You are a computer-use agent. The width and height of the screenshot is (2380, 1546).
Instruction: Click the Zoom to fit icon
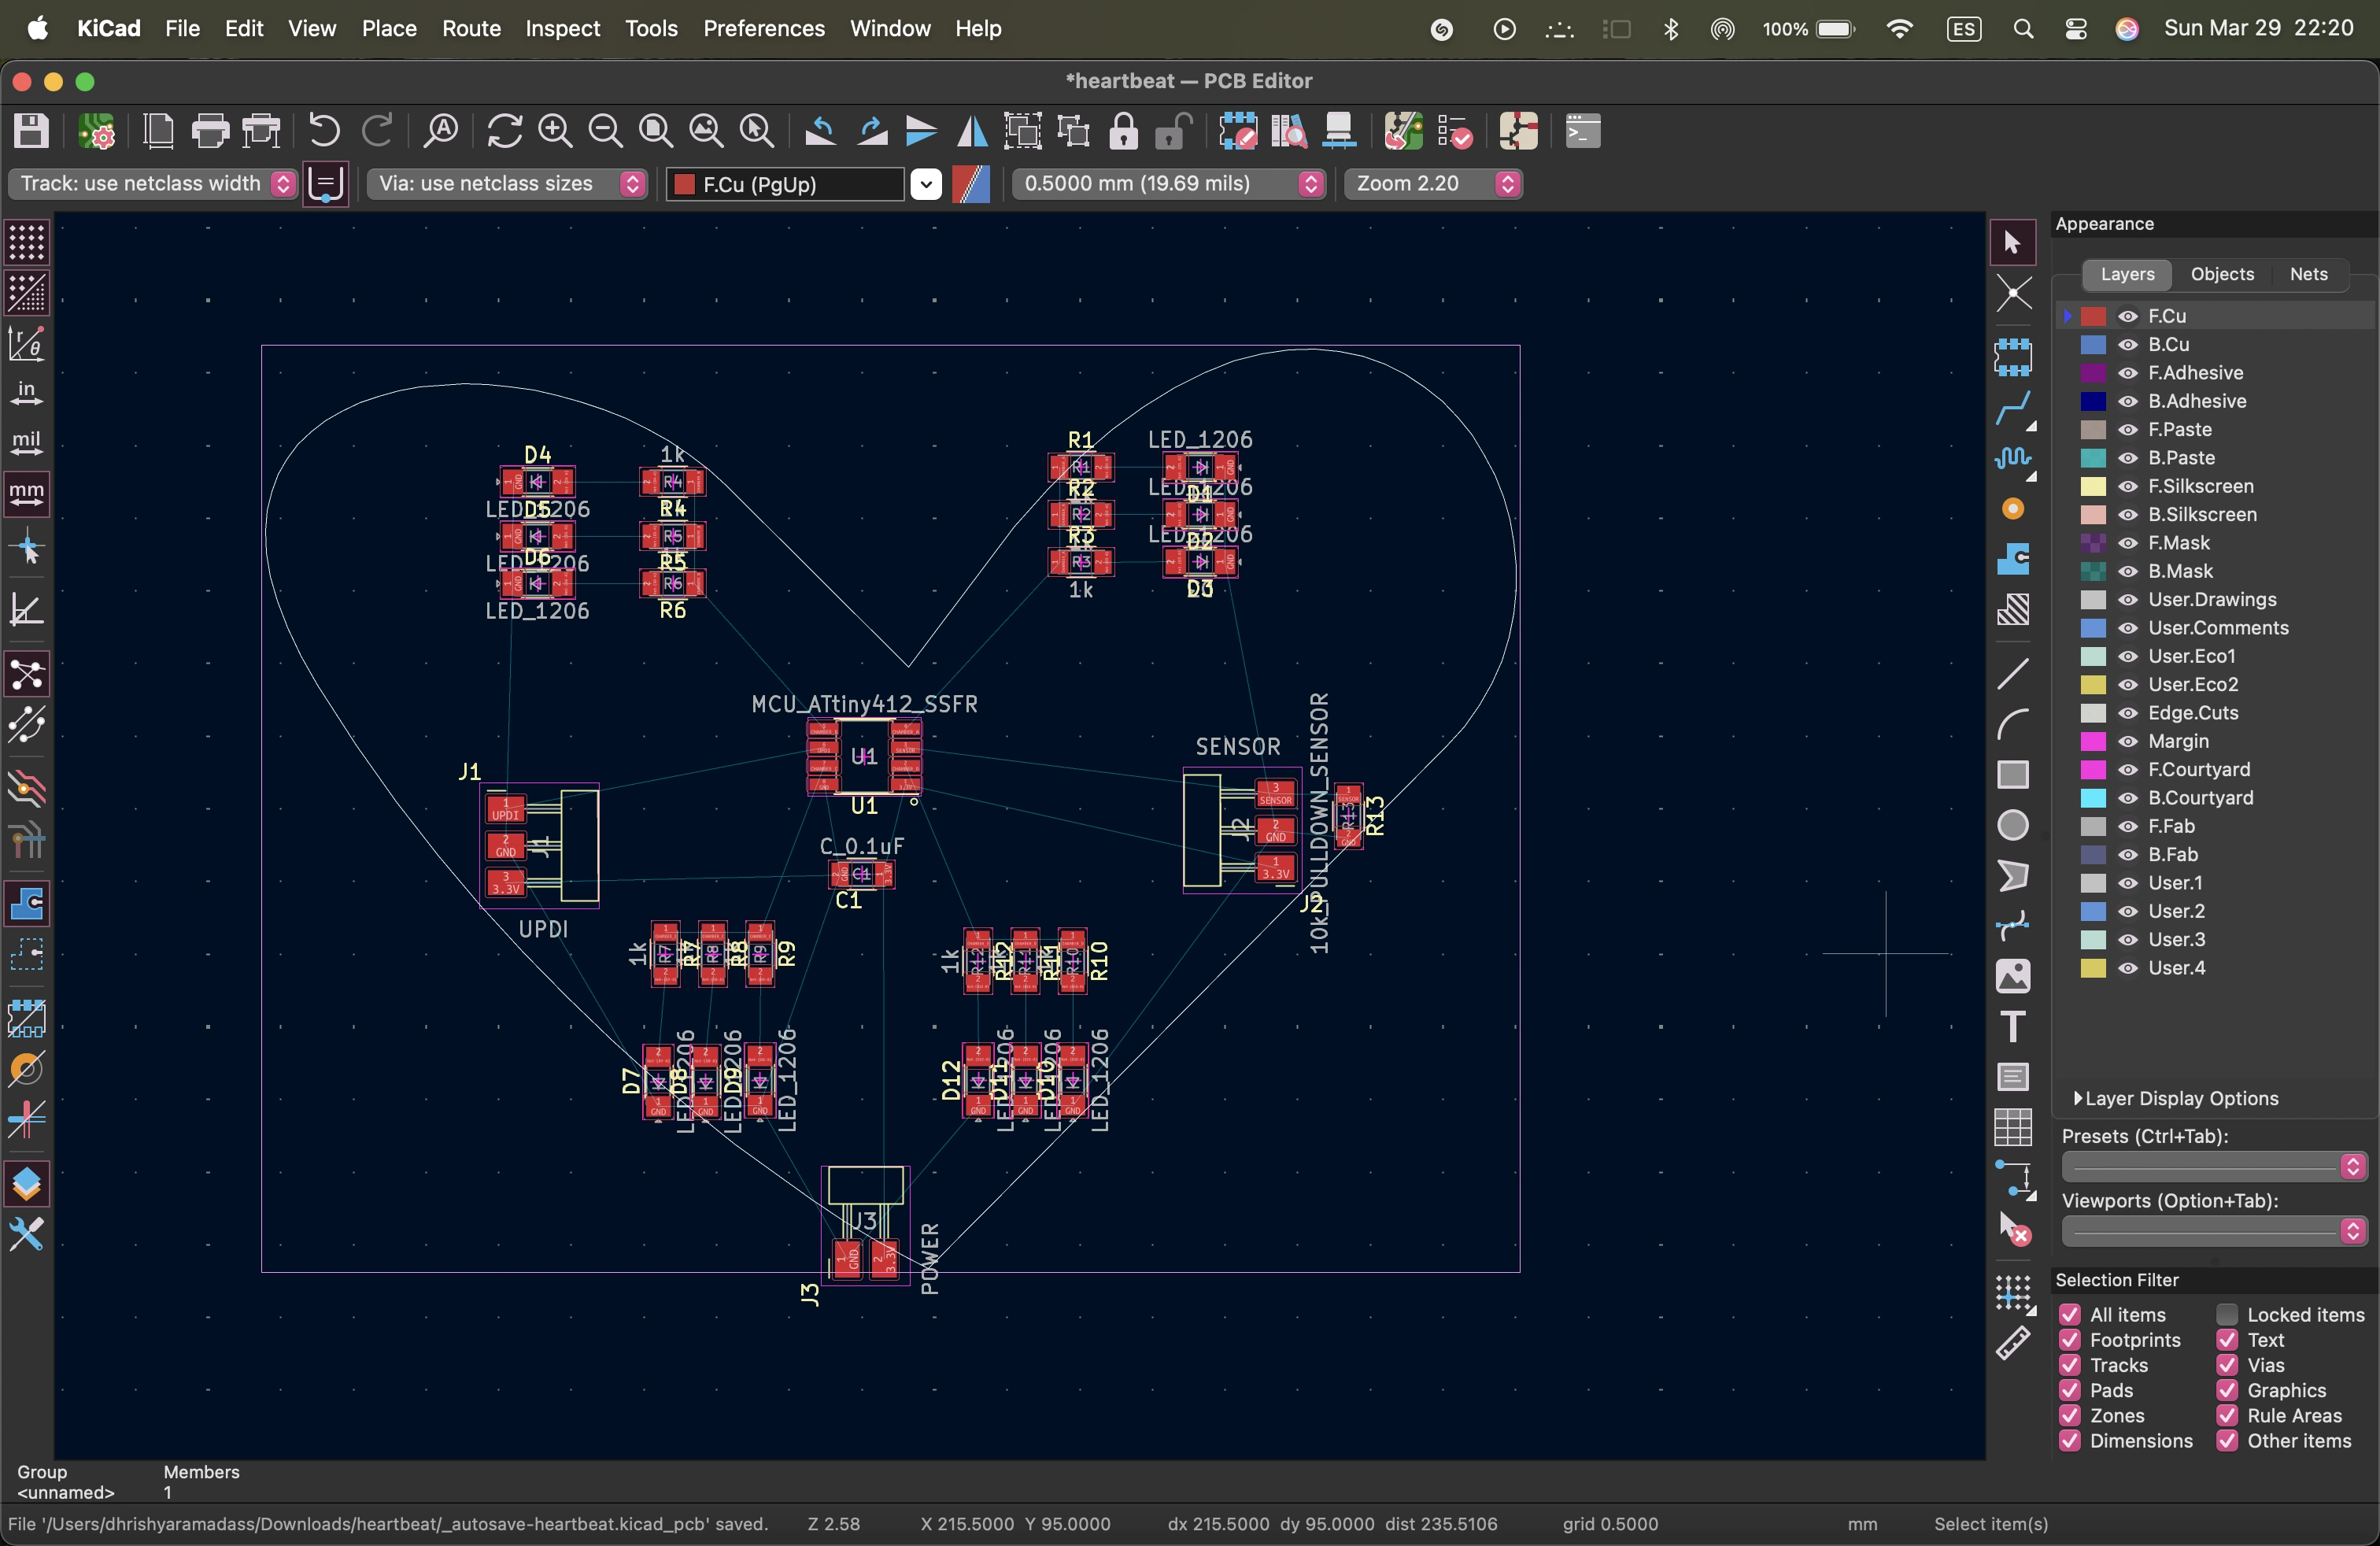pos(656,131)
